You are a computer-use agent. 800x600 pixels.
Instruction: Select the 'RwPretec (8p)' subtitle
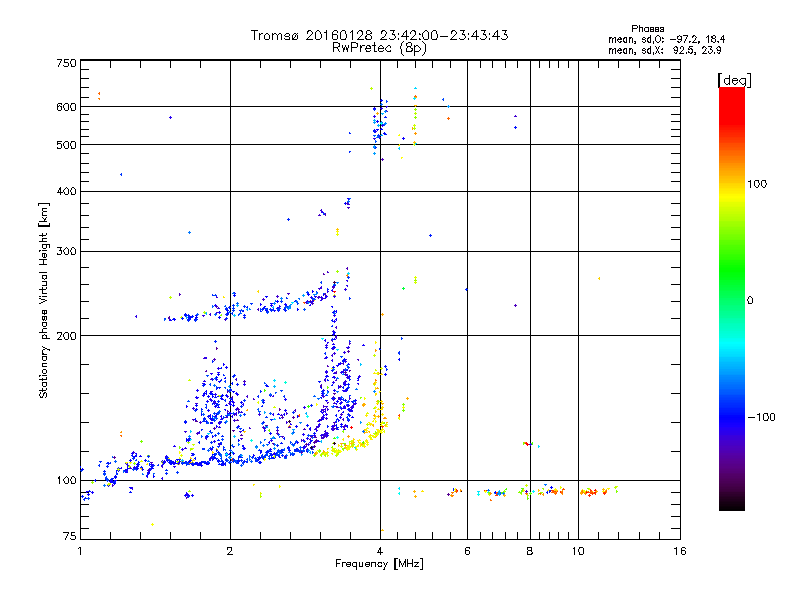click(x=379, y=48)
